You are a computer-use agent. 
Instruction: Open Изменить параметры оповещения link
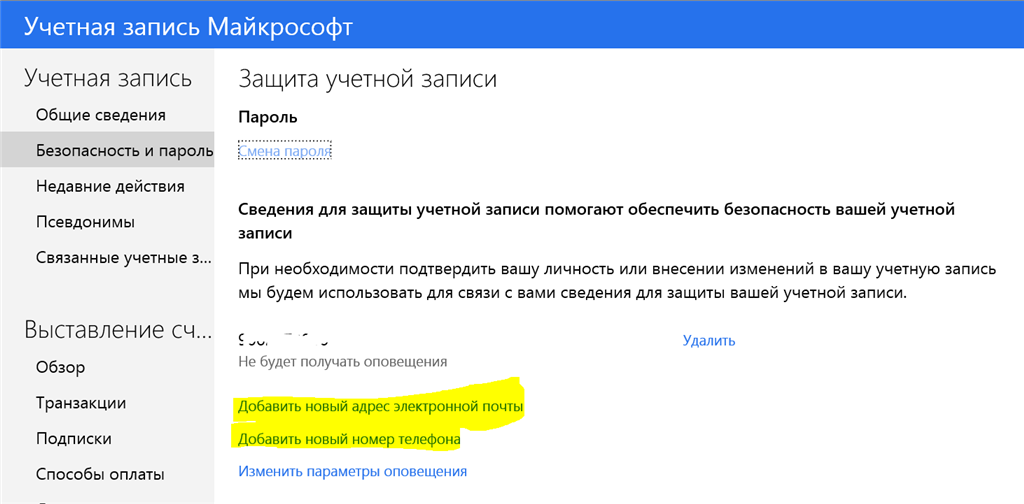click(x=352, y=471)
